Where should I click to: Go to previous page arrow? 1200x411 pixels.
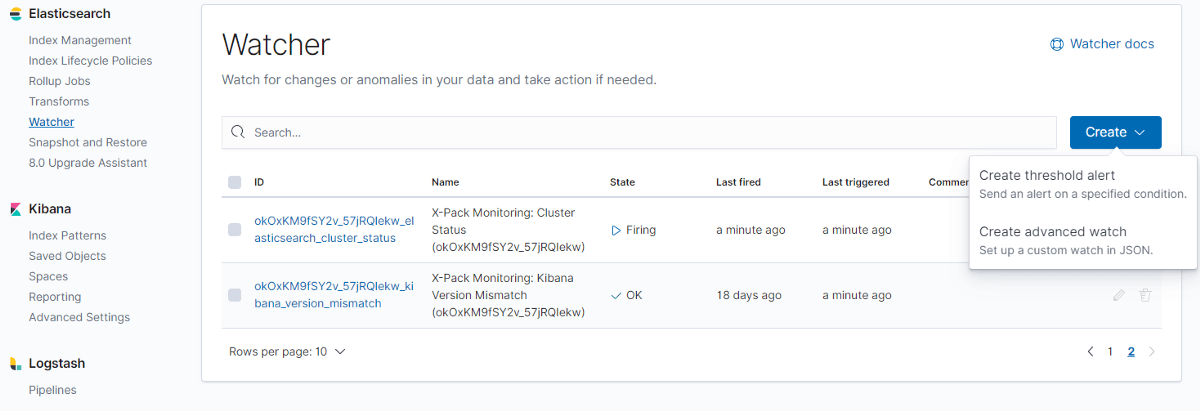click(1090, 352)
